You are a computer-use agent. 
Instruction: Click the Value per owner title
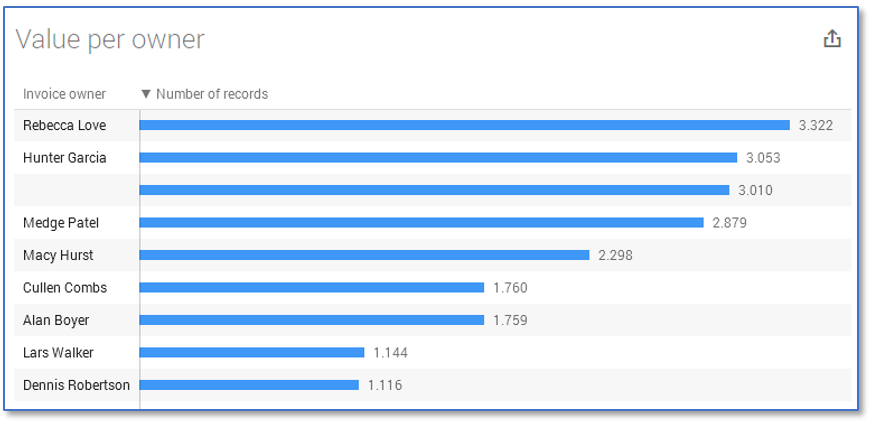(x=110, y=39)
